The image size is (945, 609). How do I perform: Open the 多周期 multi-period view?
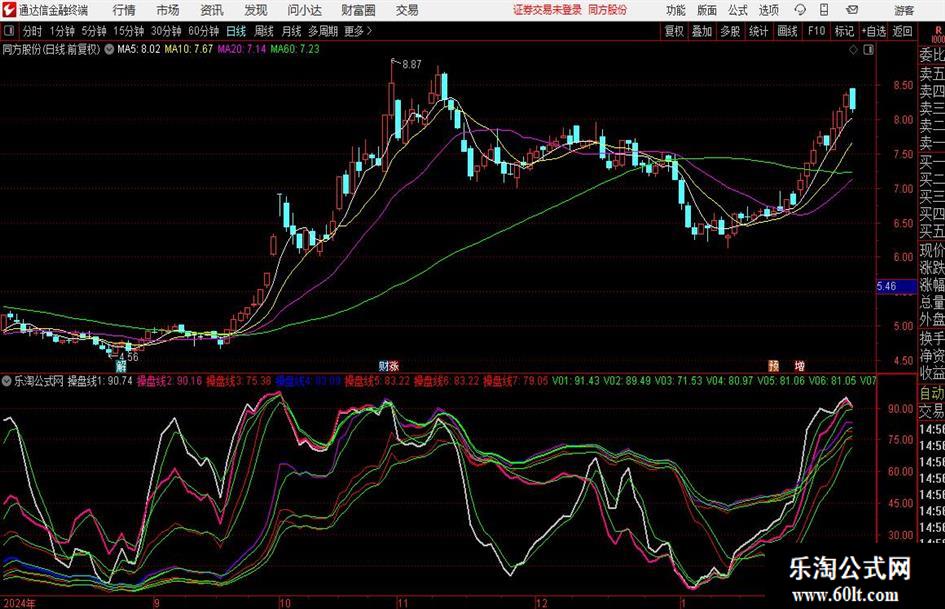pos(323,31)
